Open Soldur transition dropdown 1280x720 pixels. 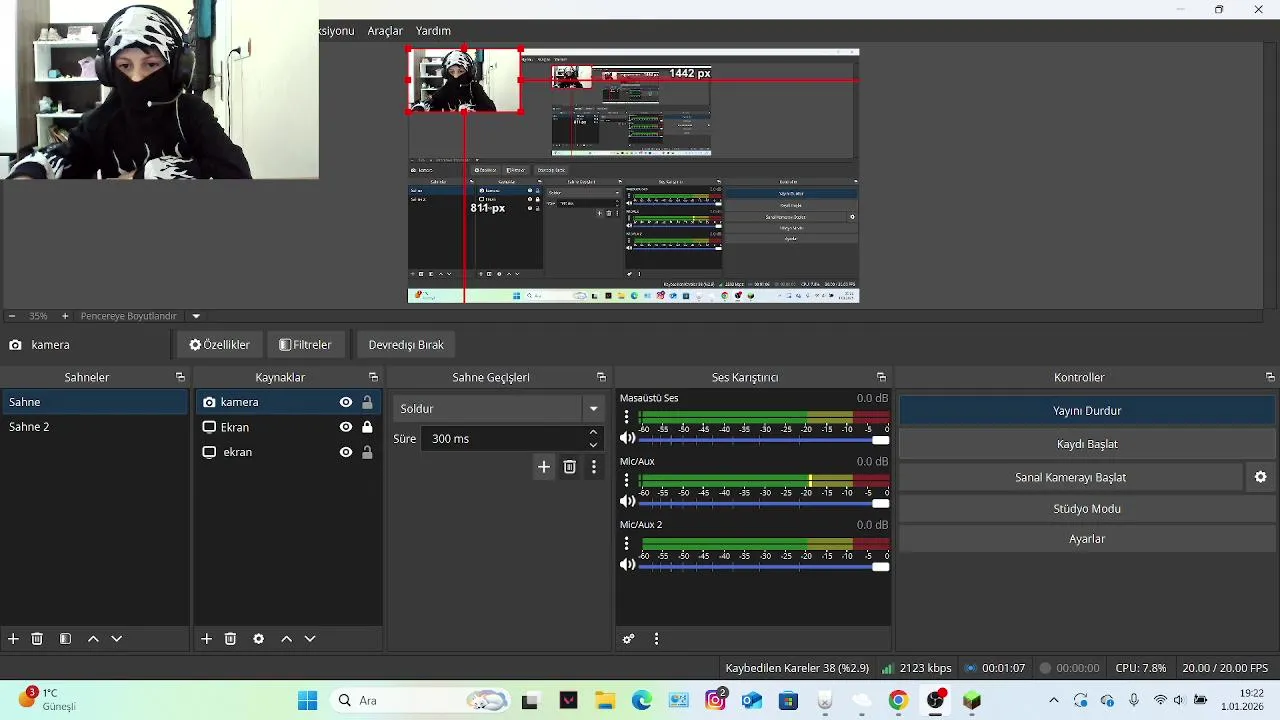coord(593,408)
